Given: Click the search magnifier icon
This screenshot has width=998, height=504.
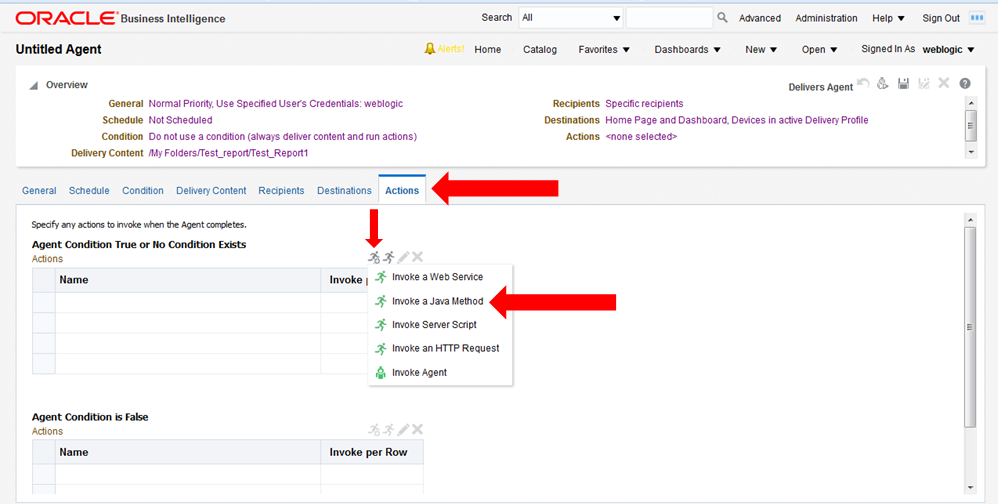Looking at the screenshot, I should [x=722, y=18].
